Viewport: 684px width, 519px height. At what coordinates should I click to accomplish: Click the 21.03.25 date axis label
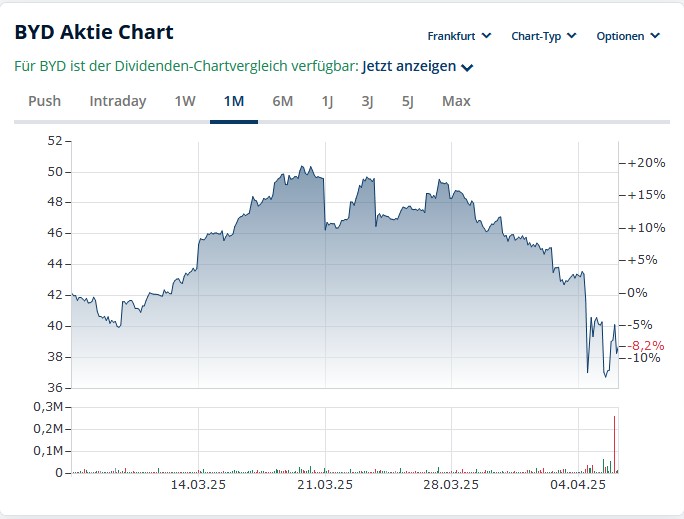[325, 485]
